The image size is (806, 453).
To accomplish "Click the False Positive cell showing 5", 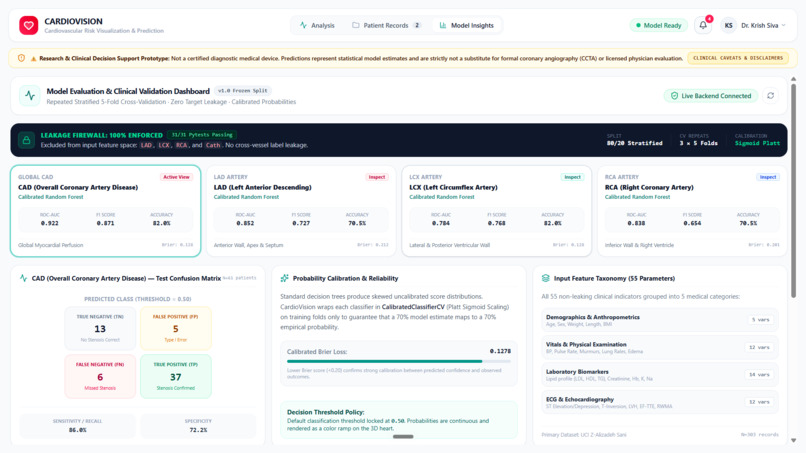I will (x=176, y=329).
